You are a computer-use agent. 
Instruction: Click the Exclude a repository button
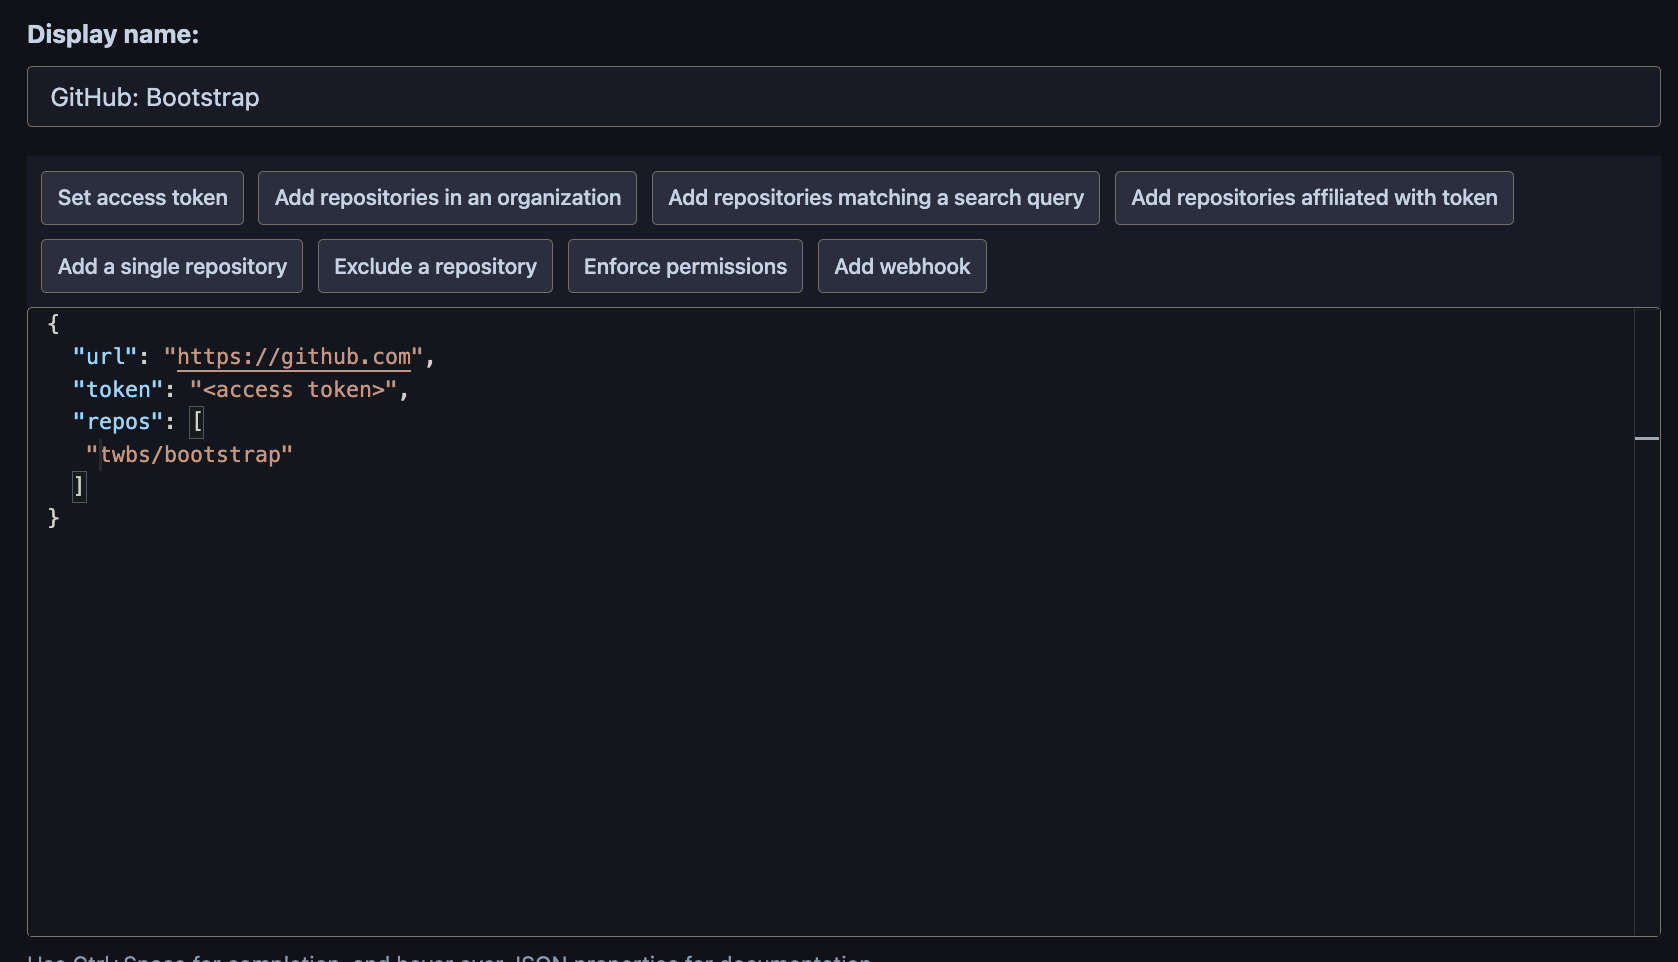[435, 266]
